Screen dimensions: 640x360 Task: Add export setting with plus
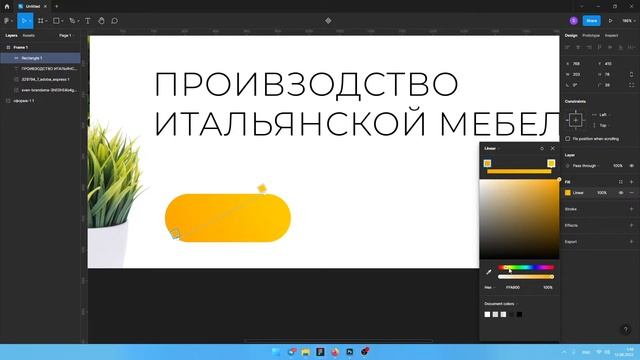point(631,242)
